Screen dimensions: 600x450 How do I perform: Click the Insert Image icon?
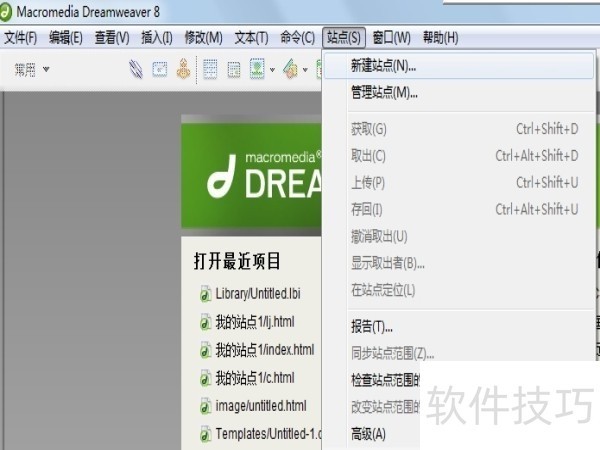[x=257, y=69]
